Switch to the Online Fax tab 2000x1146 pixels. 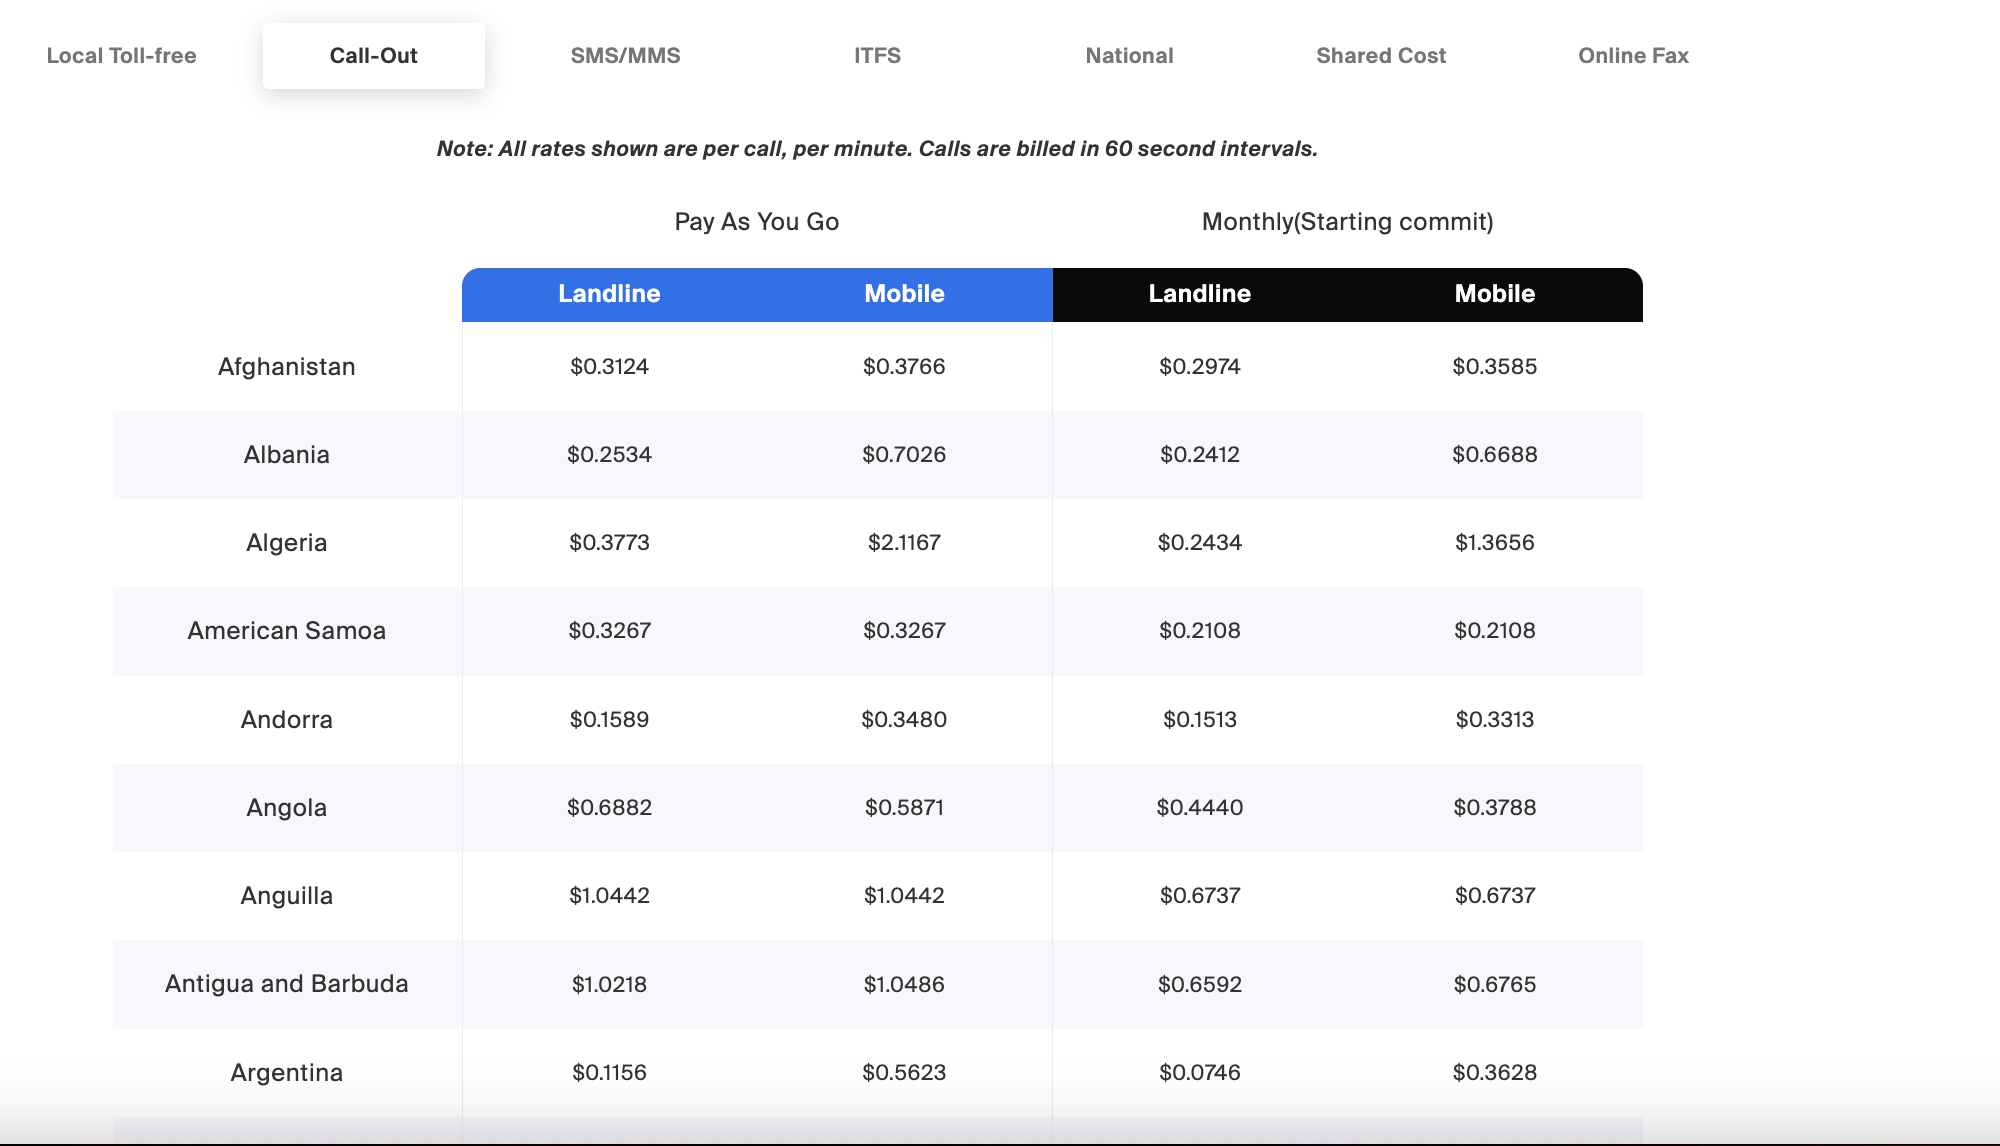pos(1633,56)
